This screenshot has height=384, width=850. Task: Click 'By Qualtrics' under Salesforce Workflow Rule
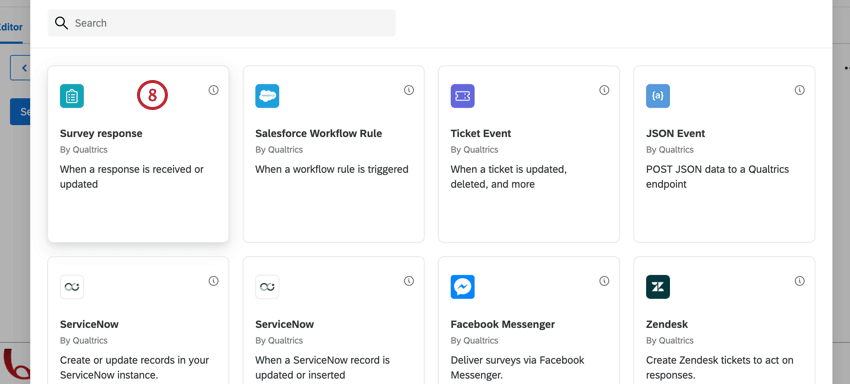click(279, 150)
